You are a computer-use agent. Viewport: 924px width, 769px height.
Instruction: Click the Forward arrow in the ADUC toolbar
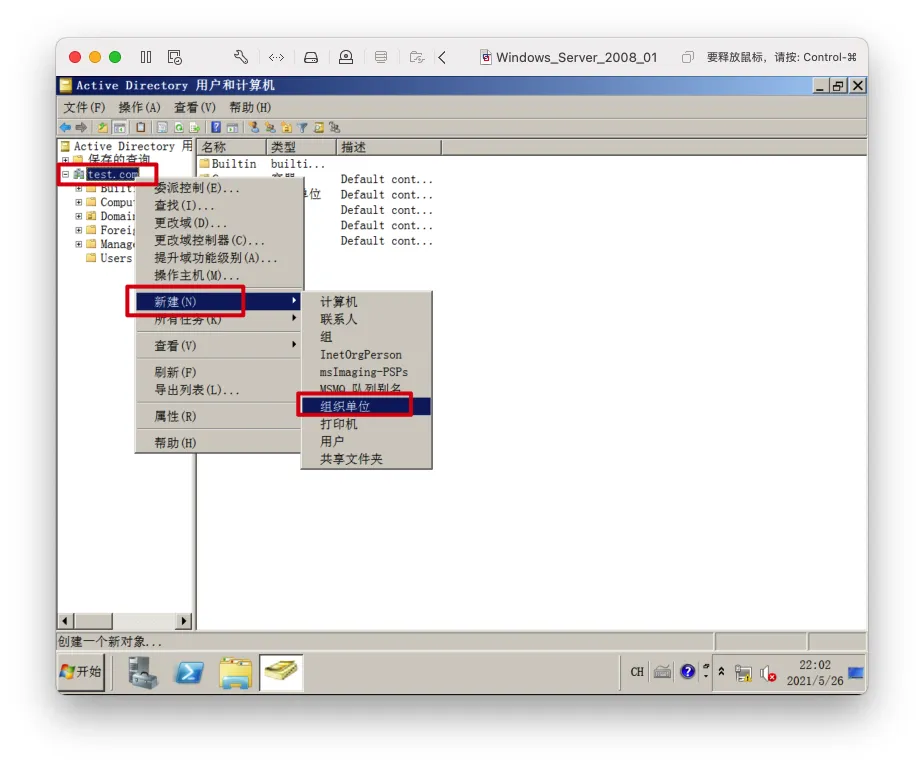(81, 127)
